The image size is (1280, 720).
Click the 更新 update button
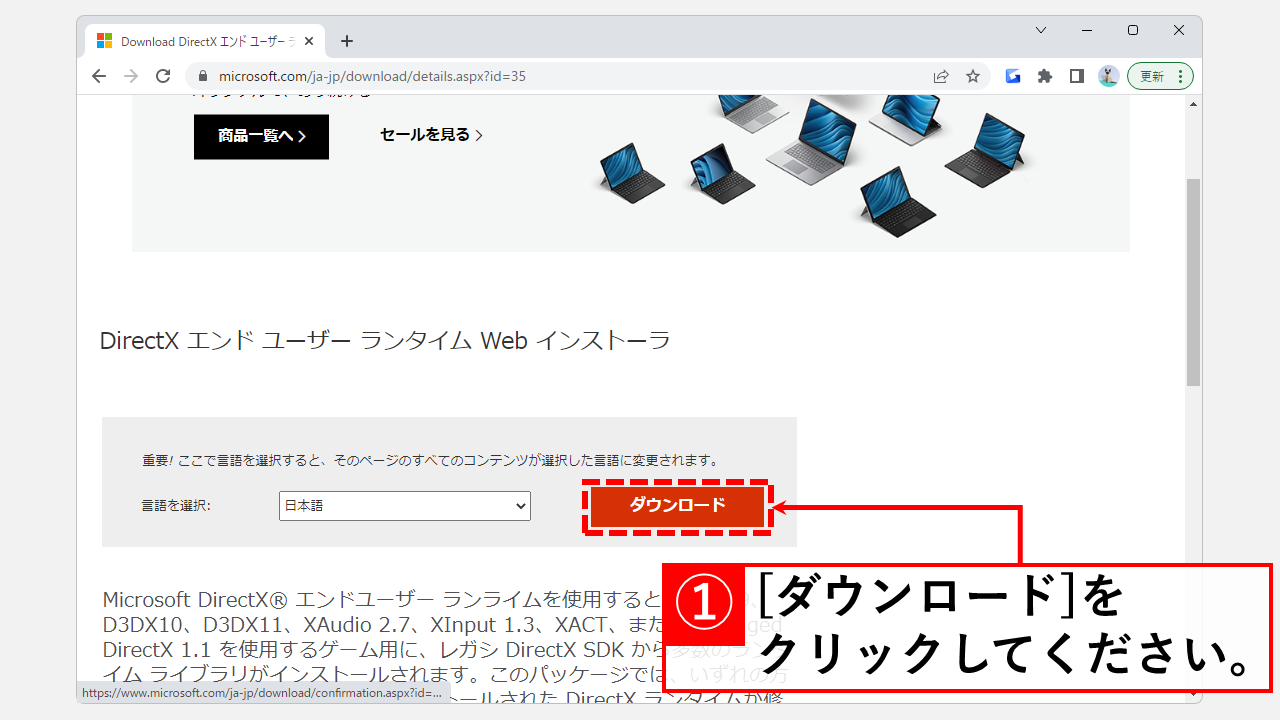[1151, 76]
